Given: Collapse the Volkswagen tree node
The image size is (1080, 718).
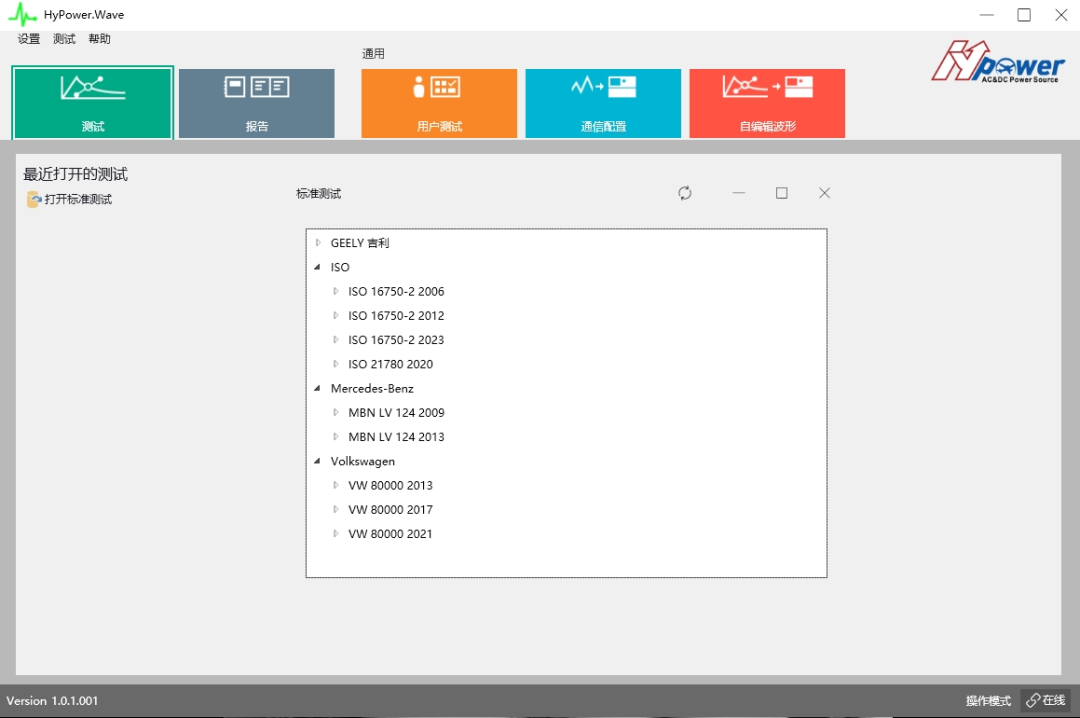Looking at the screenshot, I should pyautogui.click(x=318, y=461).
